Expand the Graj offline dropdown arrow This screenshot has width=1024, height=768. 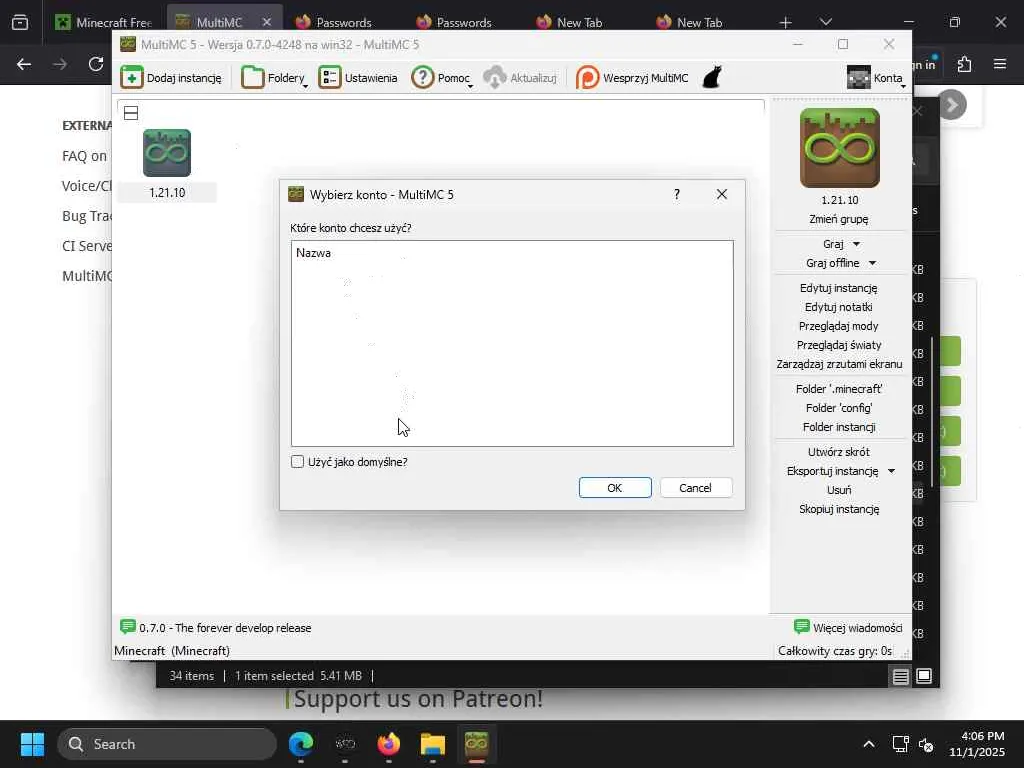pos(872,263)
